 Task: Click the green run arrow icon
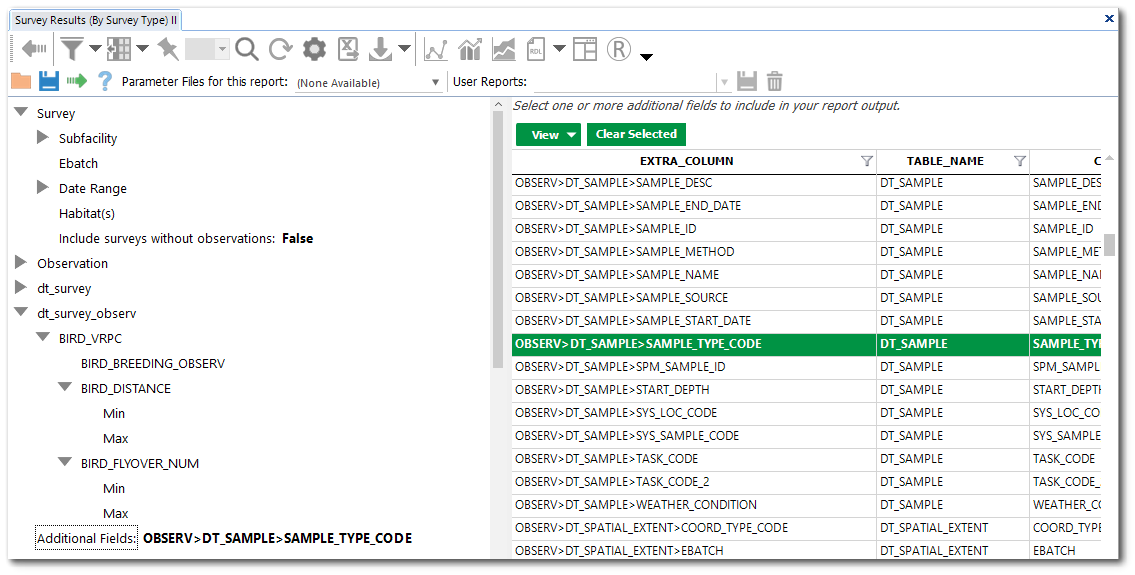[x=77, y=81]
